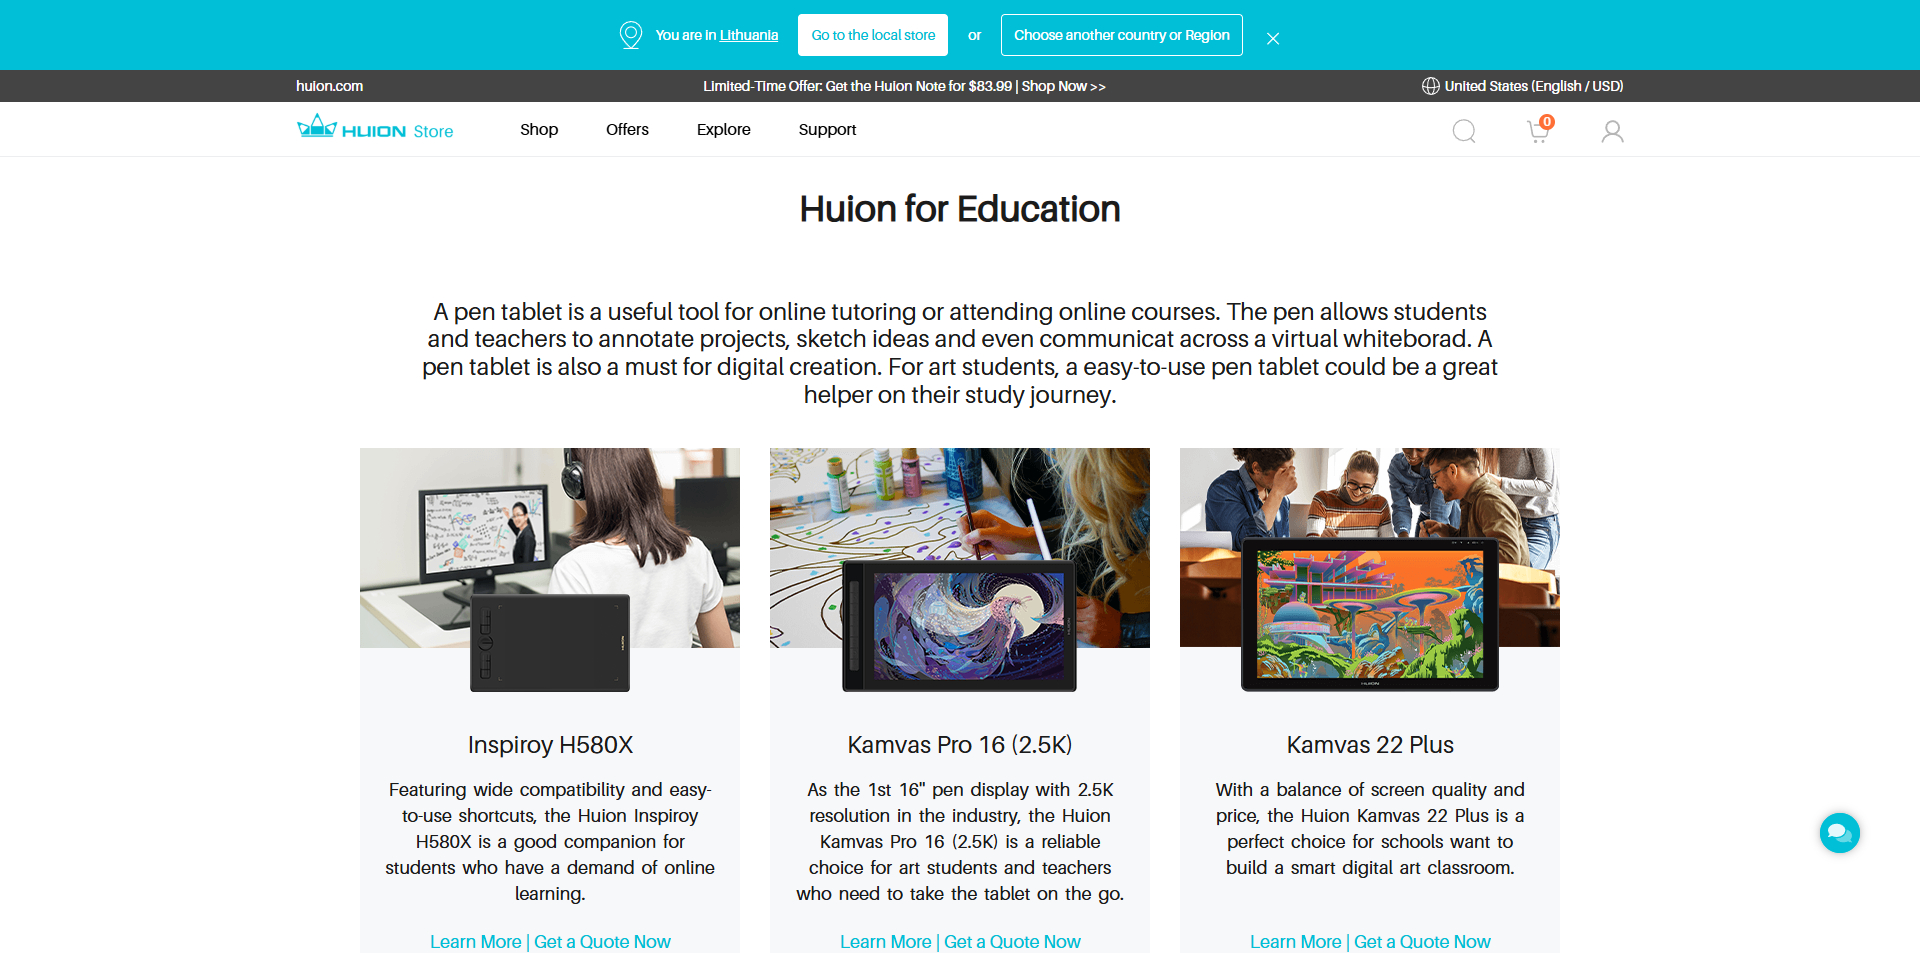1920x953 pixels.
Task: Click the globe icon beside United States
Action: pos(1430,86)
